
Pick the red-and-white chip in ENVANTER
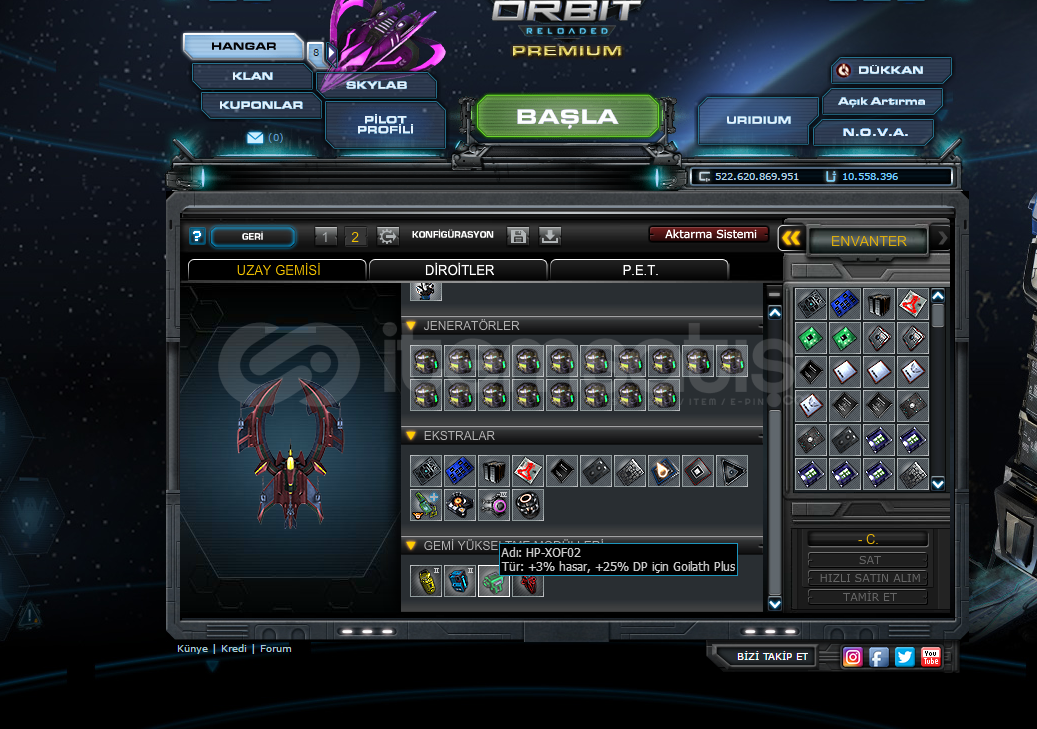913,304
